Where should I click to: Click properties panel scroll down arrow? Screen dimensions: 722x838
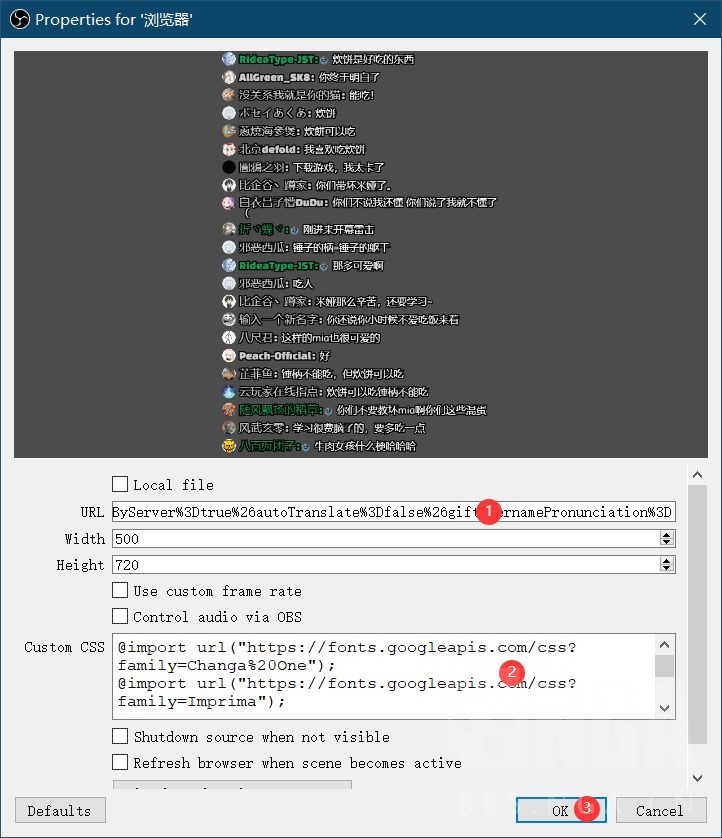coord(697,778)
